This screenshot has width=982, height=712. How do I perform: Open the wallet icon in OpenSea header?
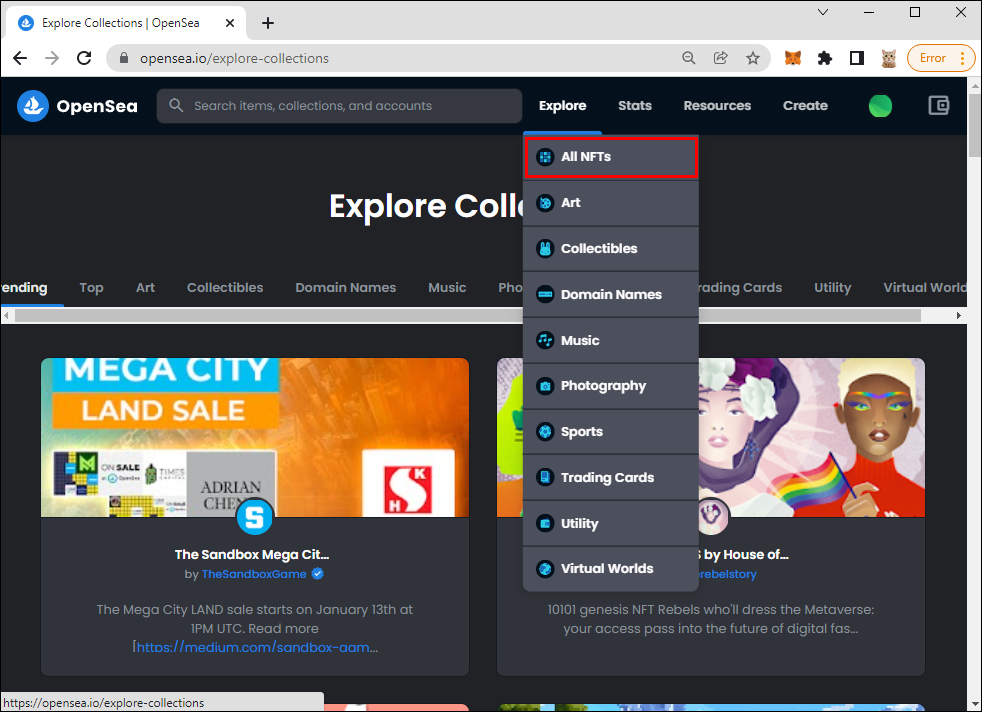pyautogui.click(x=938, y=105)
